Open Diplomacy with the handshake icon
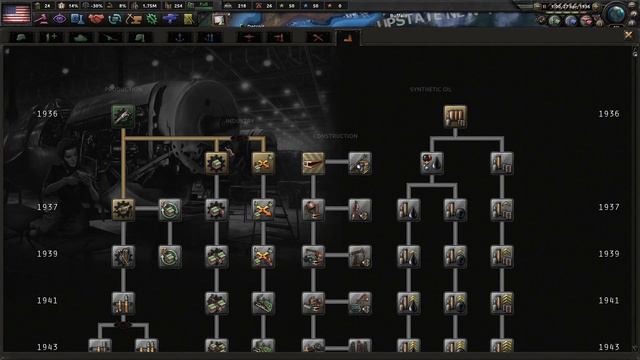Image resolution: width=640 pixels, height=360 pixels. tap(96, 19)
